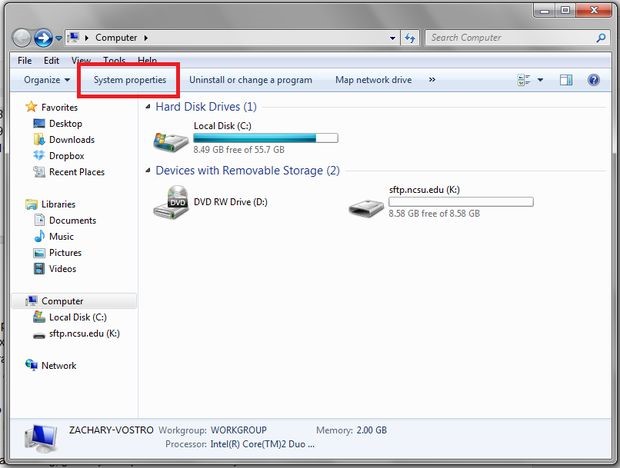The height and width of the screenshot is (468, 620).
Task: Click sftp.ncsu.edu (K:) space usage bar
Action: (x=461, y=202)
